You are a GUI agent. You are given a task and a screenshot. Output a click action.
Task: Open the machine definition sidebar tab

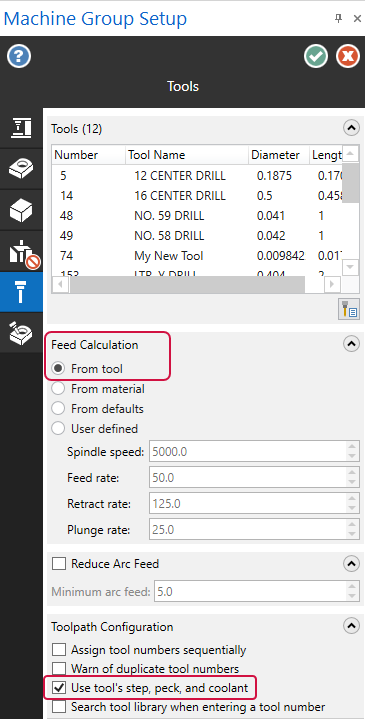pyautogui.click(x=21, y=128)
